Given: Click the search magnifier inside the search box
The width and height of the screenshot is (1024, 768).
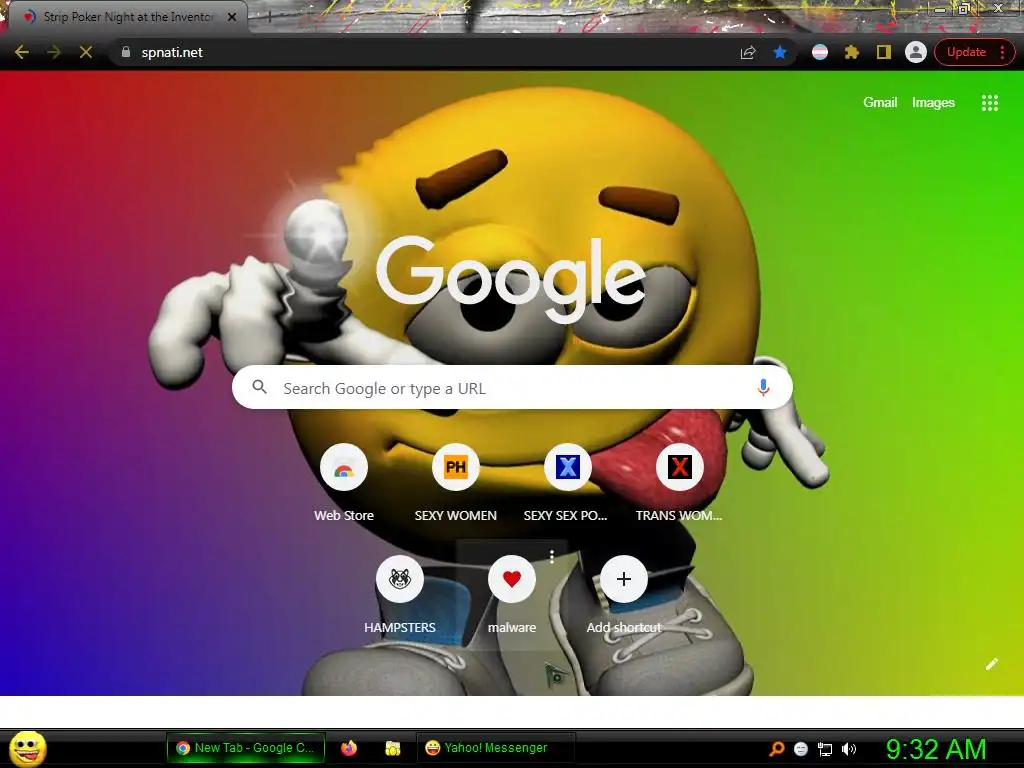Looking at the screenshot, I should tap(259, 387).
